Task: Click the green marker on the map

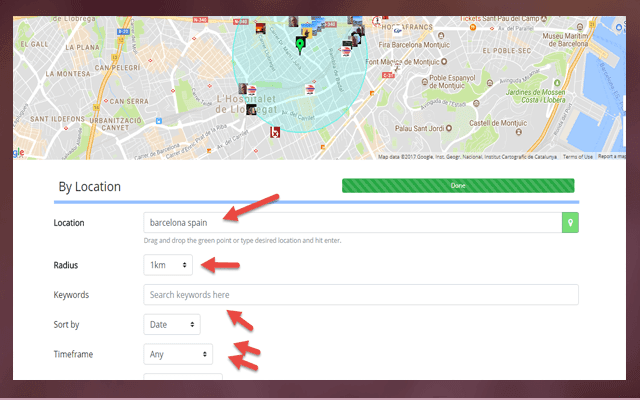Action: tap(300, 43)
